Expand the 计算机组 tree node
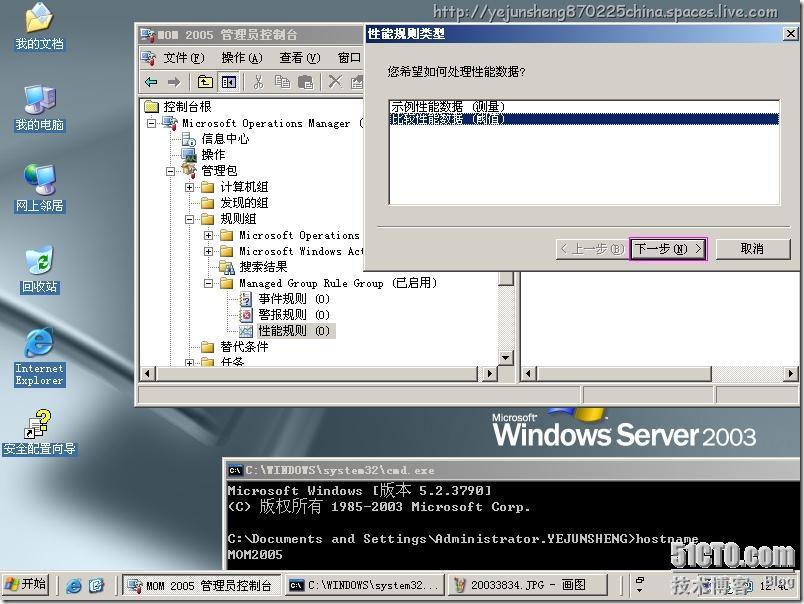The height and width of the screenshot is (604, 804). tap(190, 188)
